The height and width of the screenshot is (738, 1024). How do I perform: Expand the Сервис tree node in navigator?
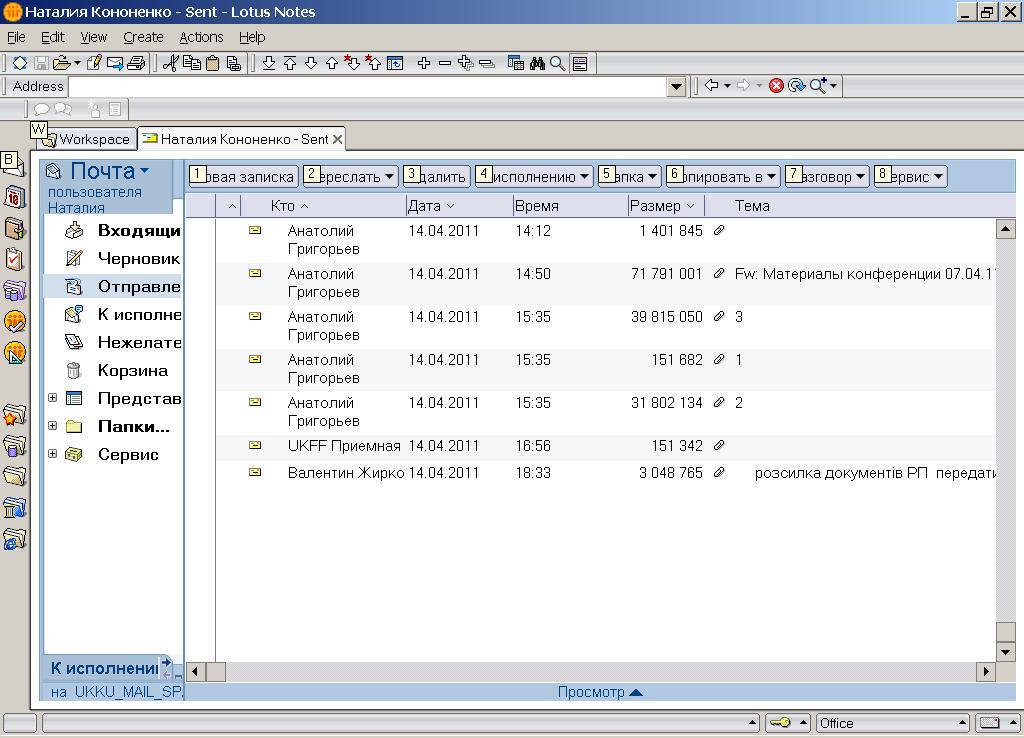point(53,454)
